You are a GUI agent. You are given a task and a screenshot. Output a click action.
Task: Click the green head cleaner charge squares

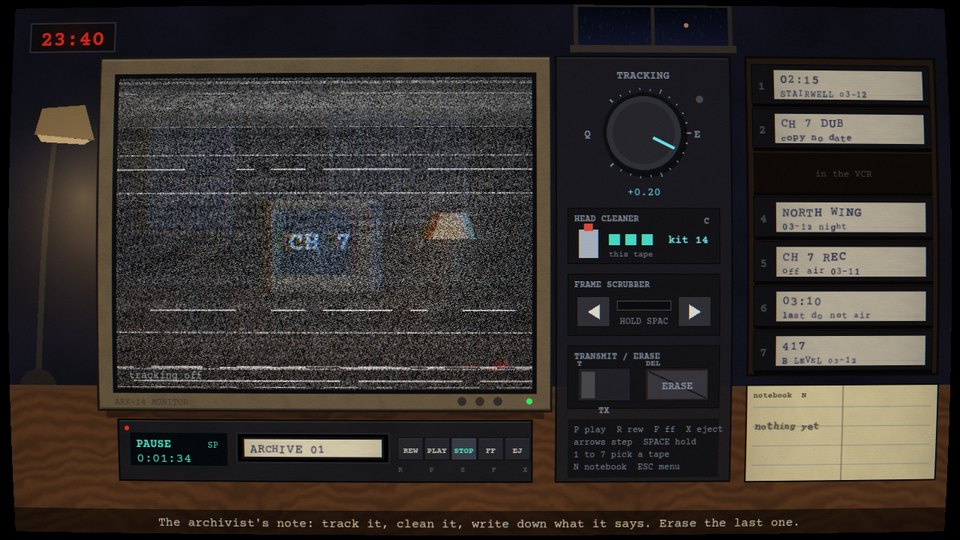(631, 239)
